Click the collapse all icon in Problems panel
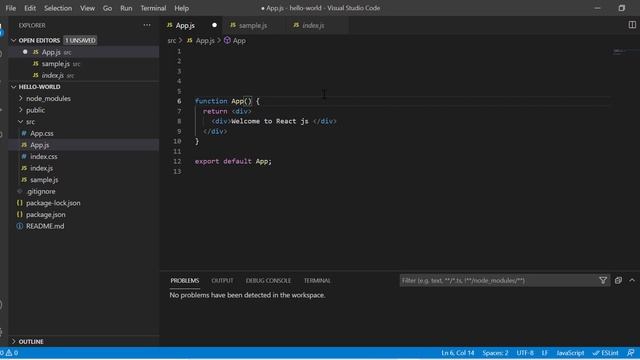This screenshot has height=360, width=640. pyautogui.click(x=618, y=280)
